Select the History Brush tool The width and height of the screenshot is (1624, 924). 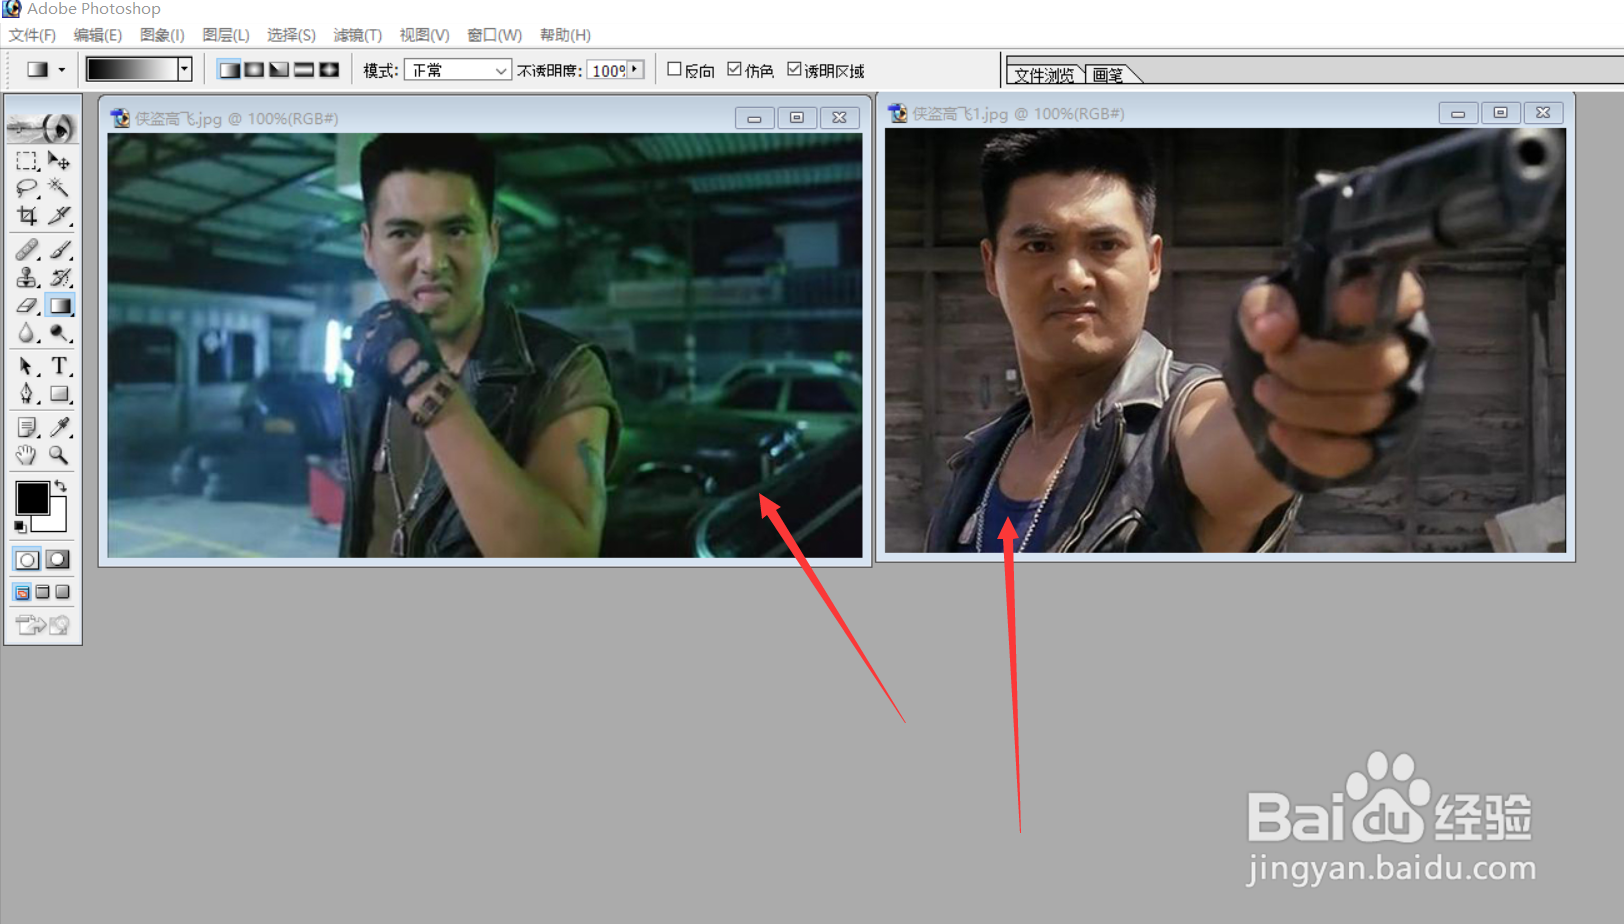[59, 277]
